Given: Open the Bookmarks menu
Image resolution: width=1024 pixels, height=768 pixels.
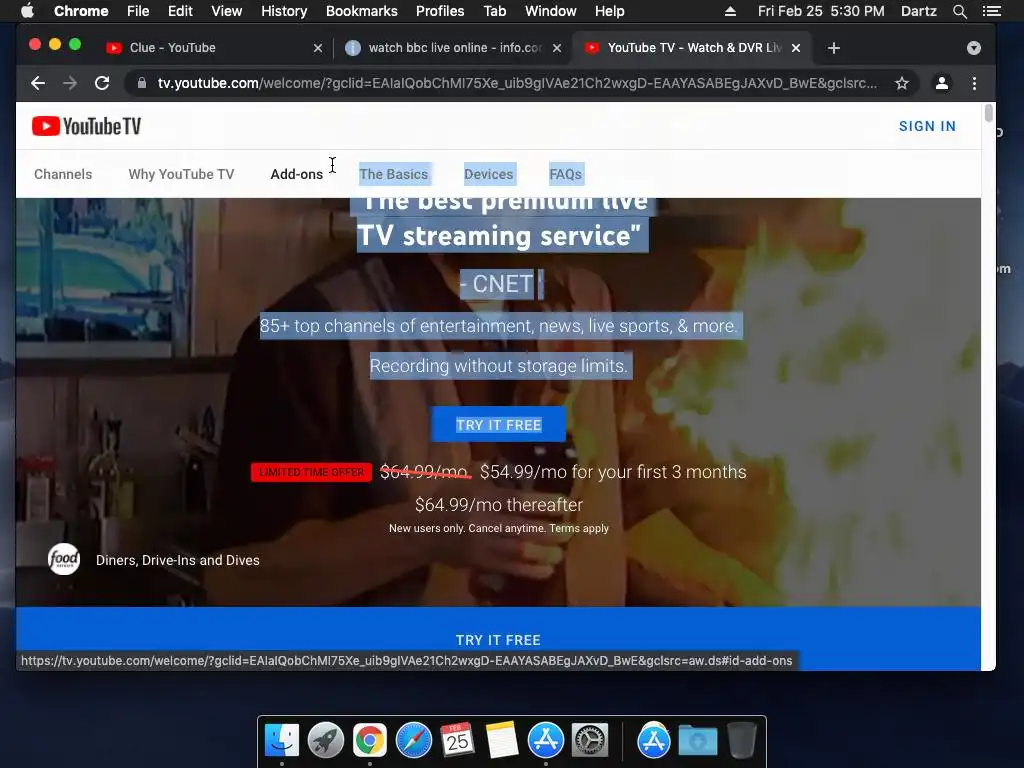Looking at the screenshot, I should [x=362, y=11].
